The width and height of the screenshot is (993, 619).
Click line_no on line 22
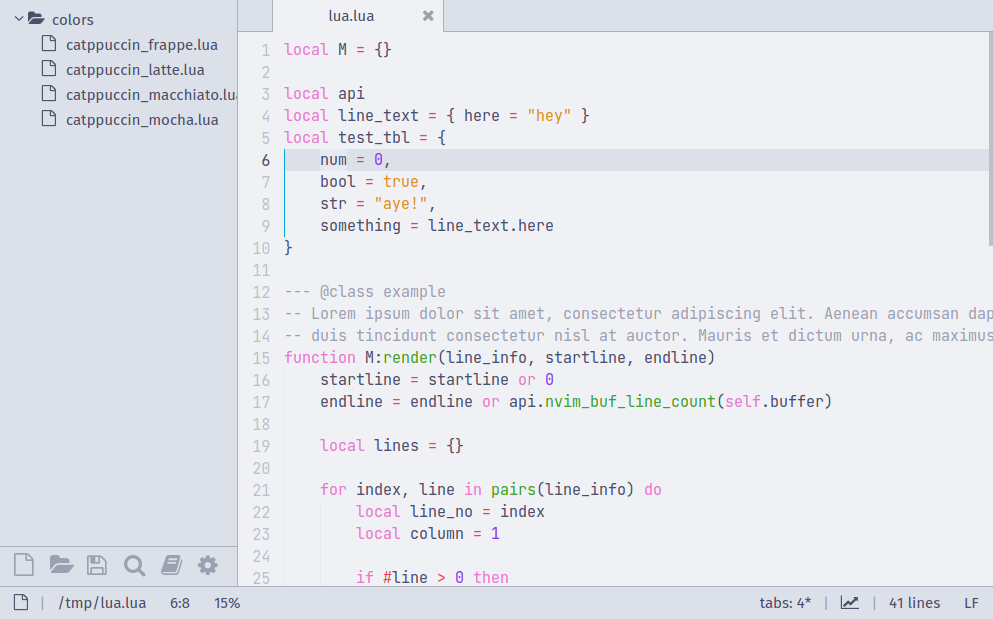tap(441, 512)
